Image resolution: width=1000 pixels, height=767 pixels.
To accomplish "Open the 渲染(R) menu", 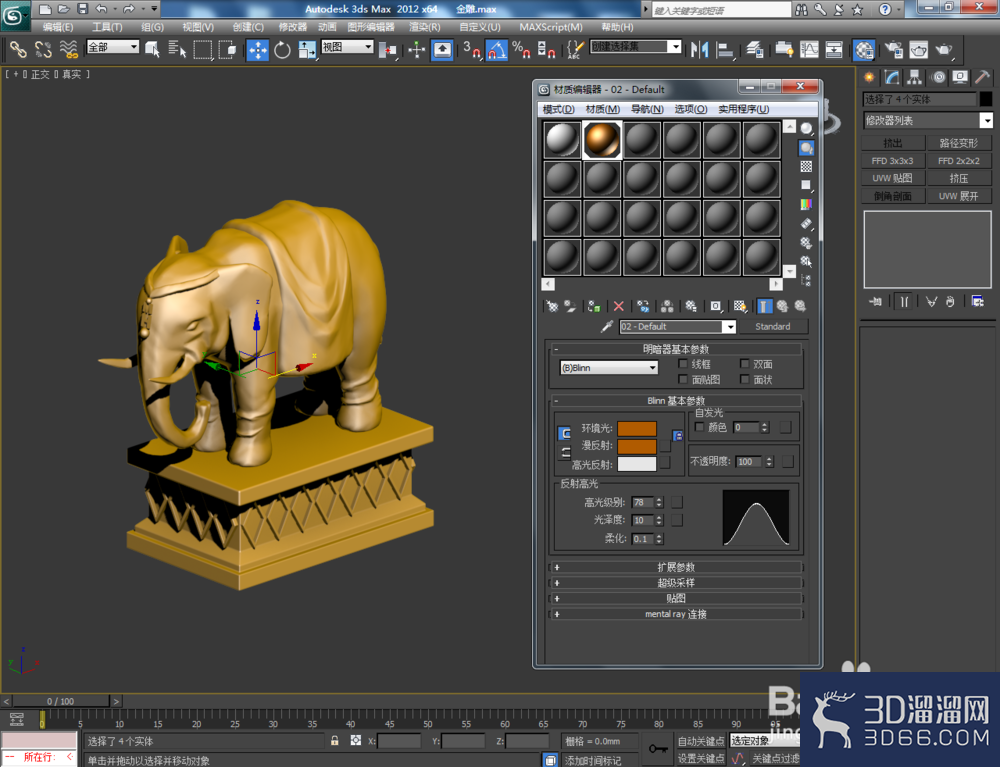I will point(424,27).
